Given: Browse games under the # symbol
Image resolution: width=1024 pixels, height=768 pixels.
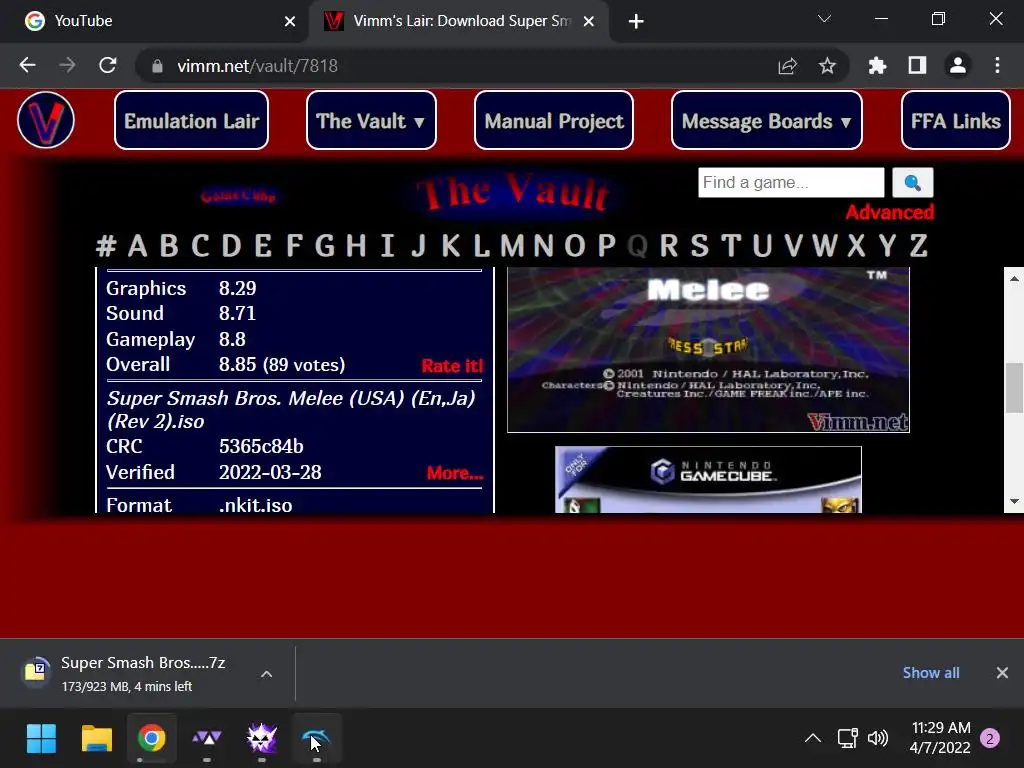Looking at the screenshot, I should tap(106, 246).
